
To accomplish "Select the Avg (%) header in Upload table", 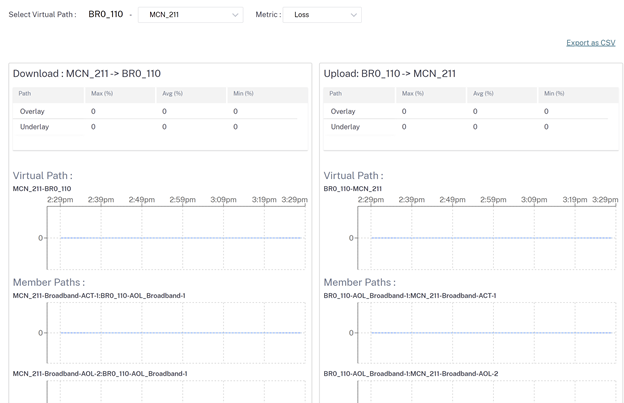I will click(502, 94).
